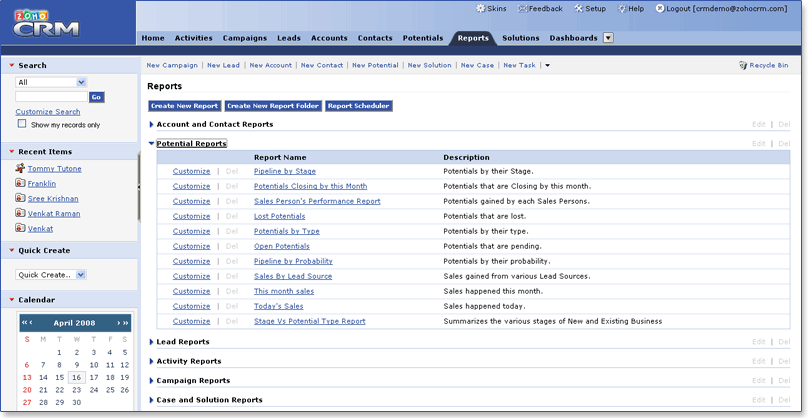
Task: Click the contact icon beside Franklin
Action: coord(20,183)
